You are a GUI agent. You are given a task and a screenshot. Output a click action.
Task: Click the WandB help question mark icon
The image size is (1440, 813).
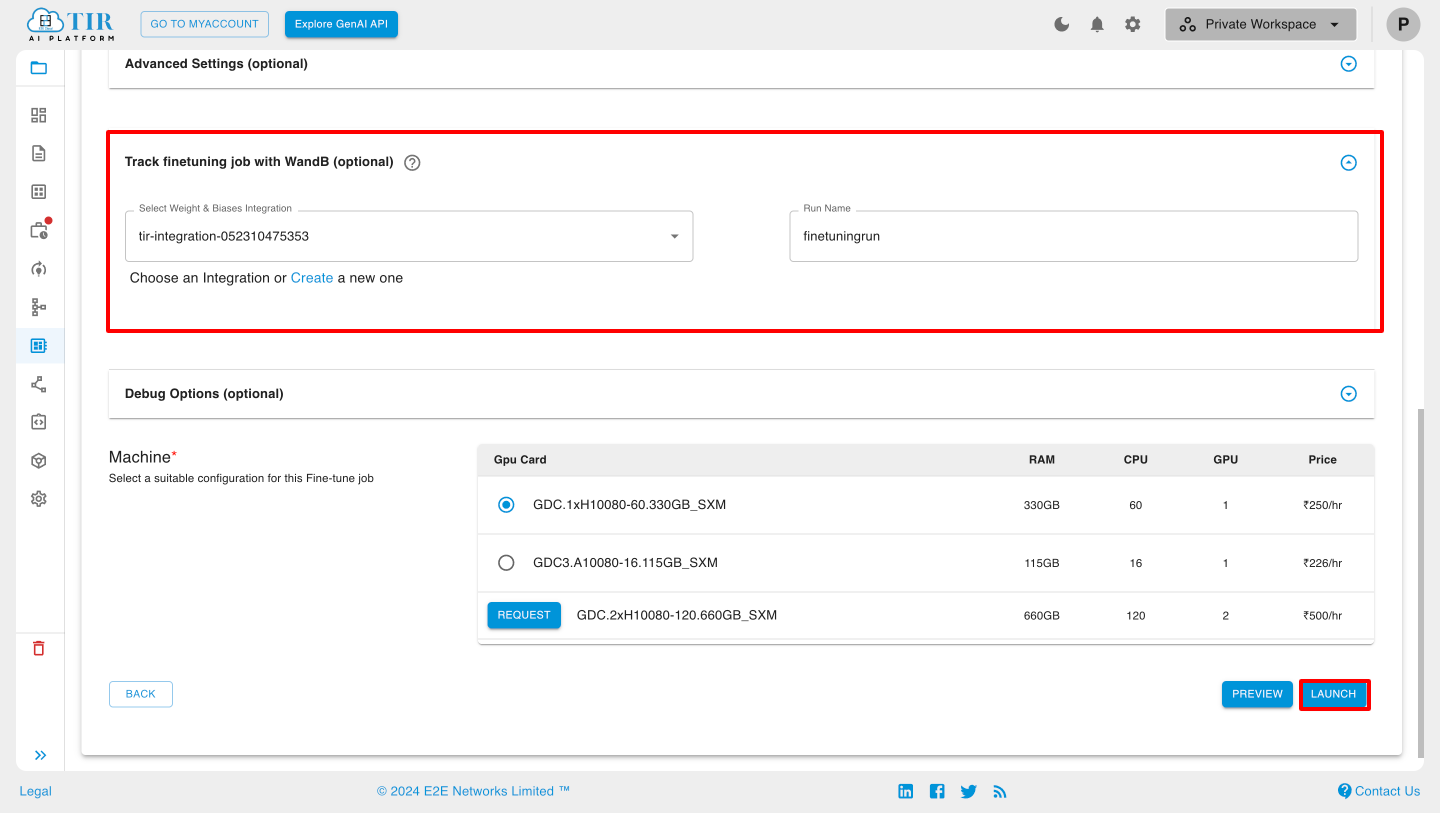(412, 162)
